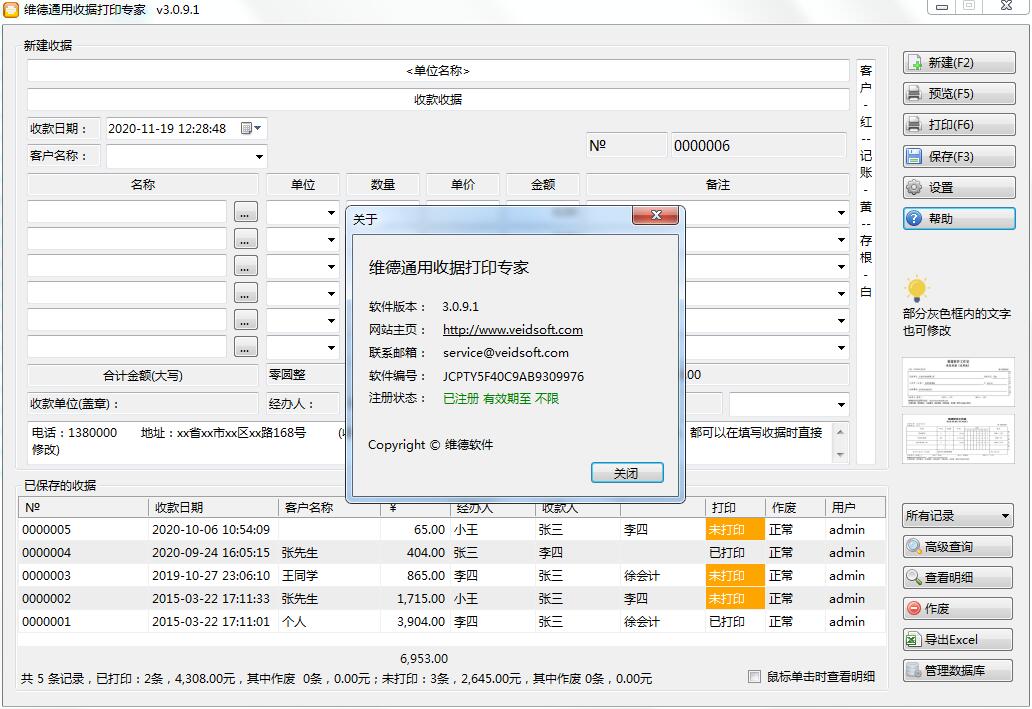This screenshot has height=709, width=1032.
Task: Print the receipt using 打印(F6)
Action: point(959,124)
